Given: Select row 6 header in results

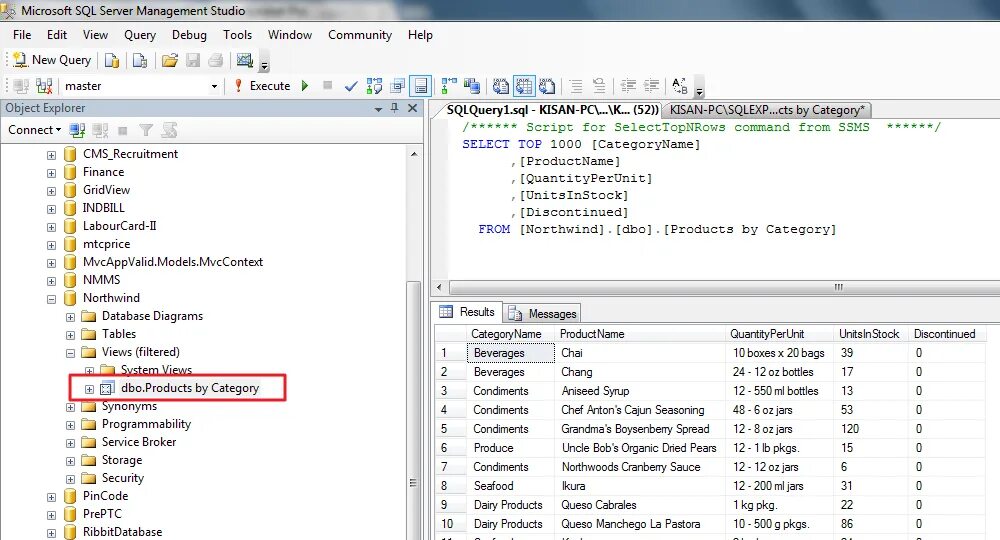Looking at the screenshot, I should coord(450,448).
